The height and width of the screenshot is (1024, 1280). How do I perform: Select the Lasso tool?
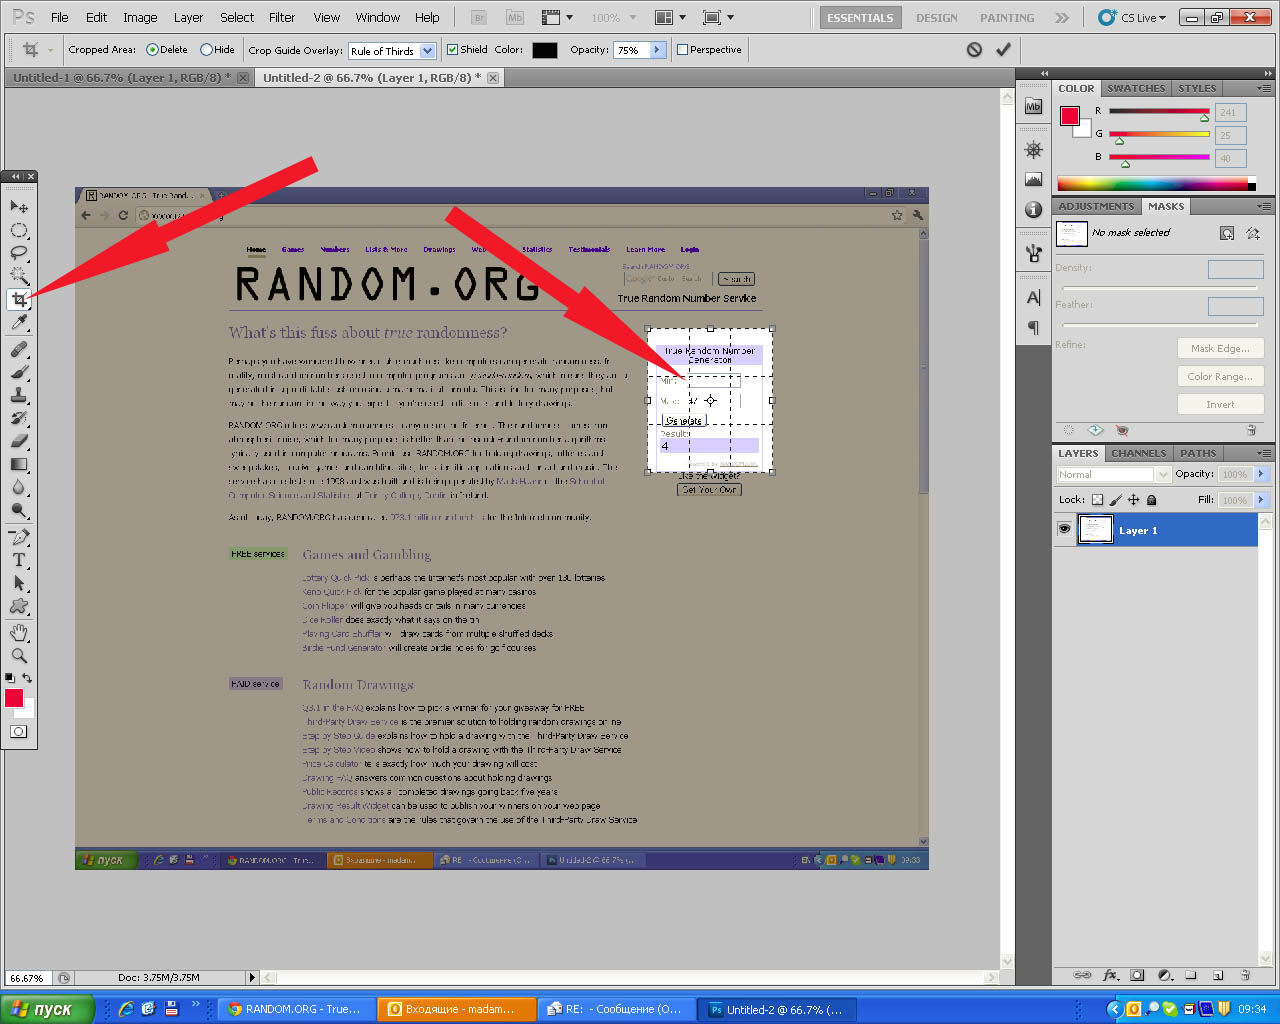pyautogui.click(x=19, y=253)
